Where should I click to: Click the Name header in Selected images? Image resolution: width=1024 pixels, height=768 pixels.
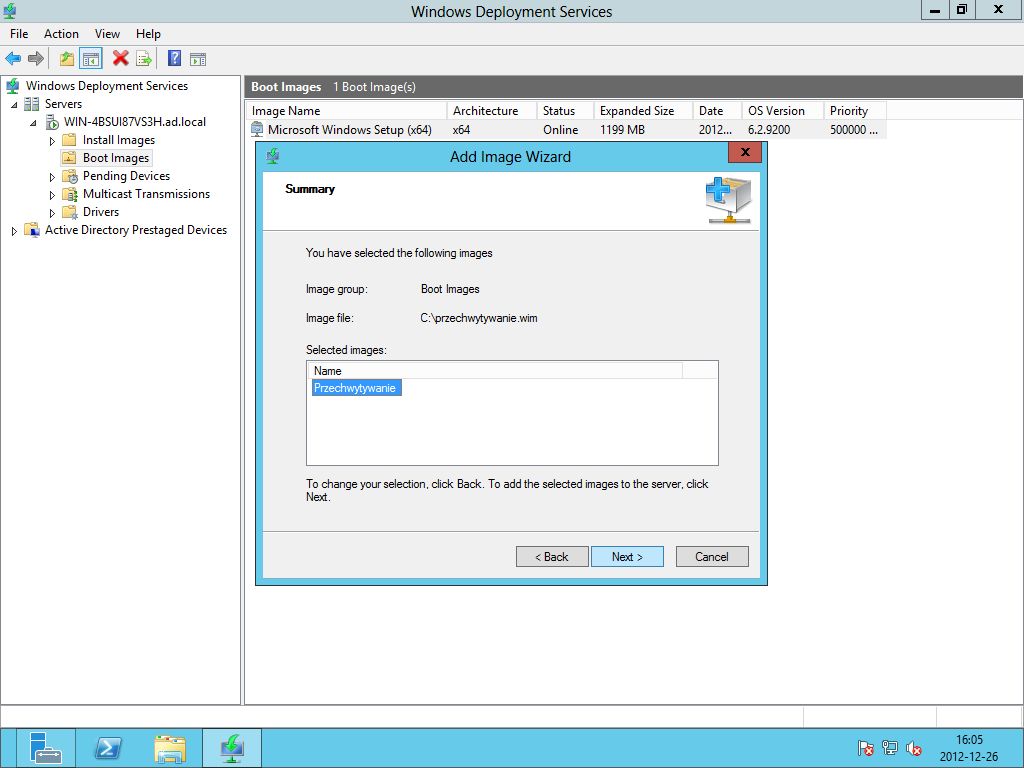tap(495, 370)
